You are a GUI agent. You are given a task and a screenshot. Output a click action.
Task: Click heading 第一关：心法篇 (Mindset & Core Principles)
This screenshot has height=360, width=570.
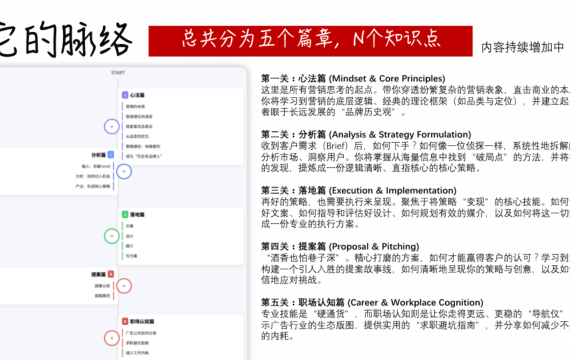click(x=353, y=79)
